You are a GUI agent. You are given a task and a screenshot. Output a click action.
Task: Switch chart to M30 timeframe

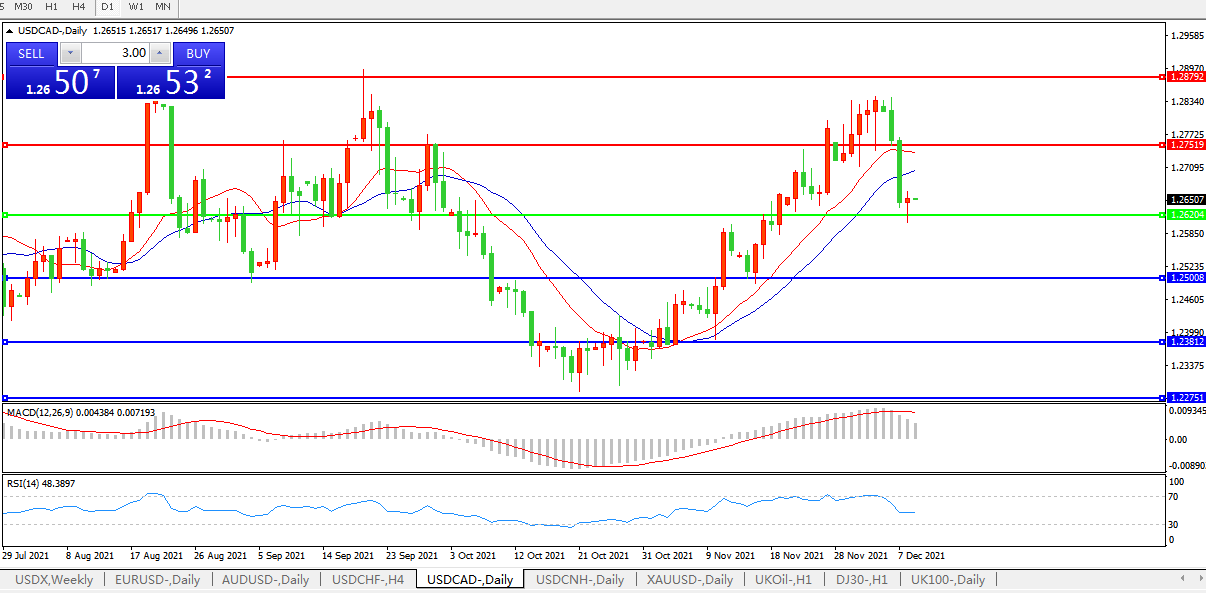[x=24, y=7]
